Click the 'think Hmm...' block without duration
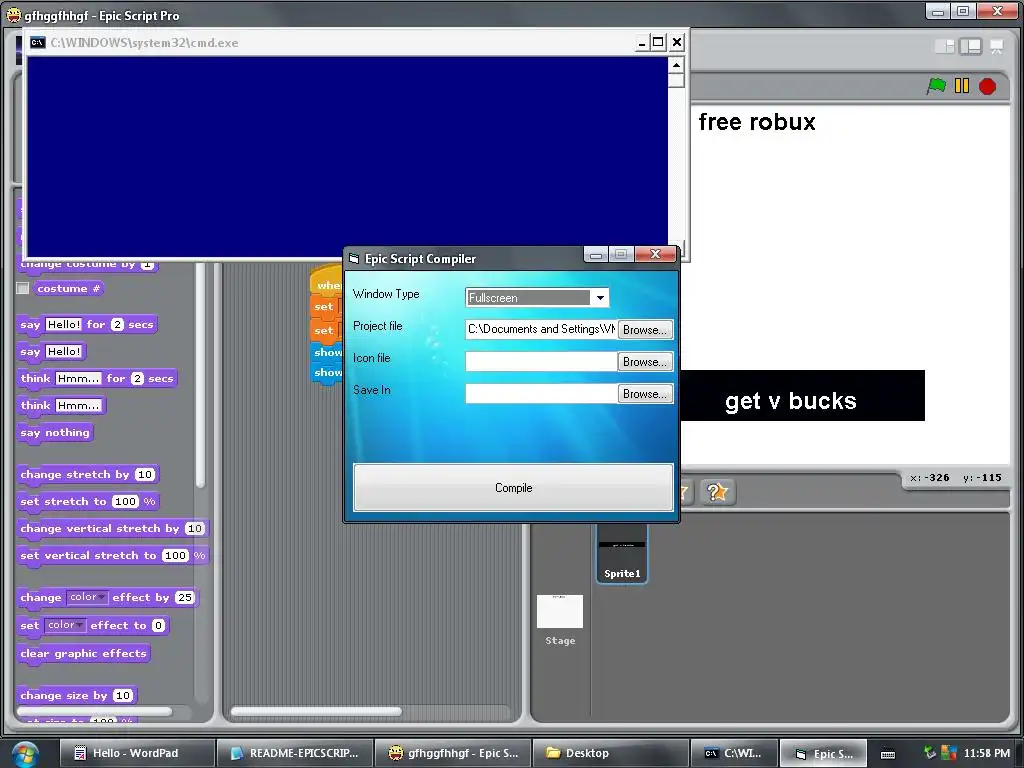 [61, 406]
